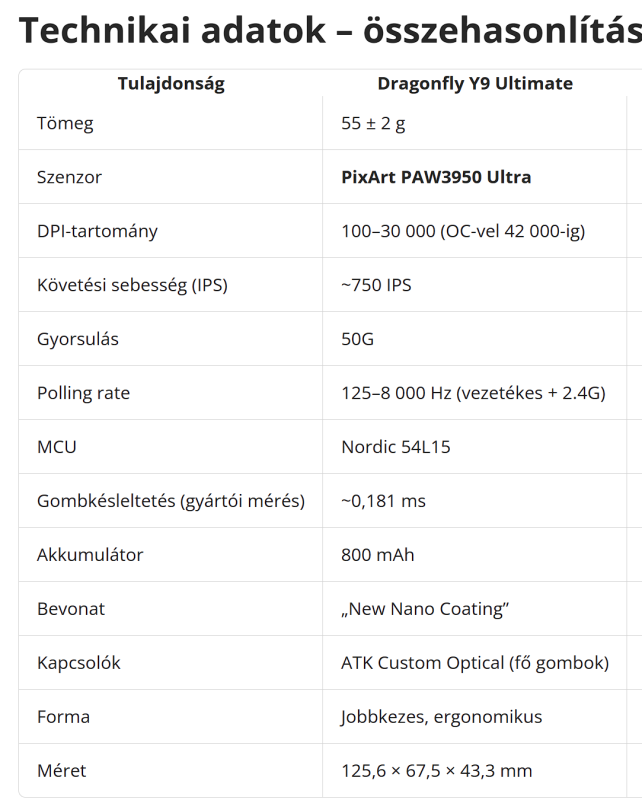Click the "Követési sebesség (IPS)" label
Image resolution: width=642 pixels, height=800 pixels.
132,286
